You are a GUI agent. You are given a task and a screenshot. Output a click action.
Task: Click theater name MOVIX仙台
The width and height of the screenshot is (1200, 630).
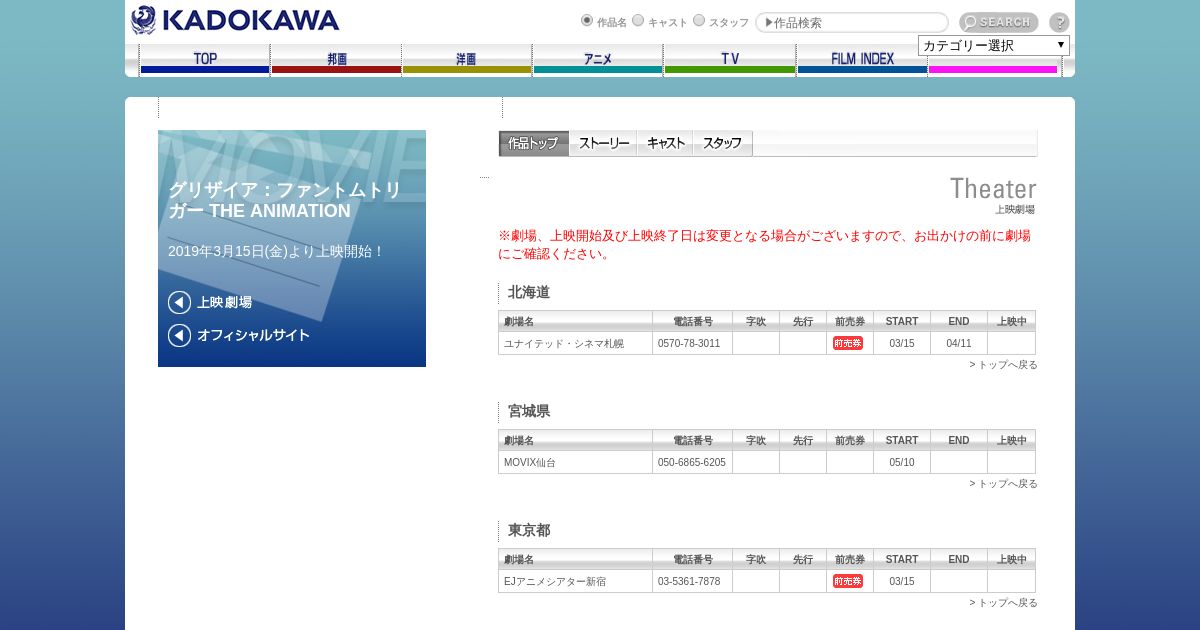530,462
